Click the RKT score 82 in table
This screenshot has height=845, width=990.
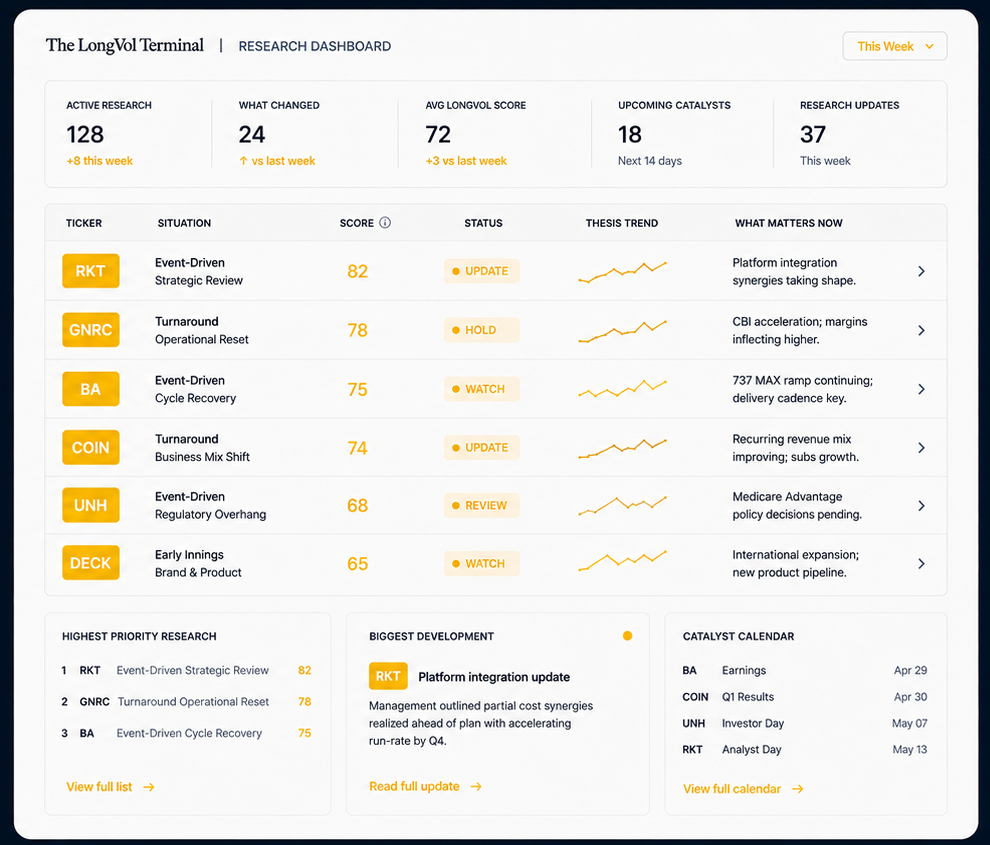click(x=357, y=271)
